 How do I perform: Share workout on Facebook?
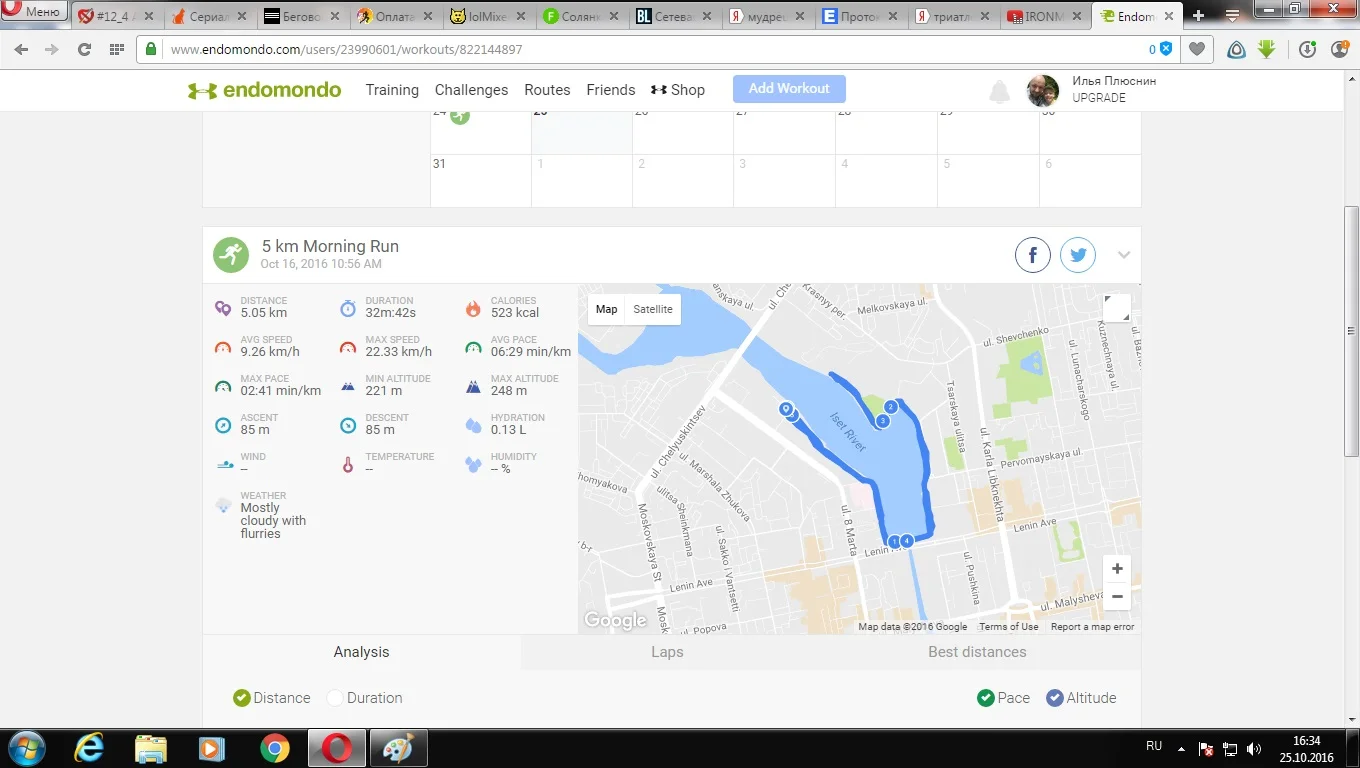[1033, 255]
